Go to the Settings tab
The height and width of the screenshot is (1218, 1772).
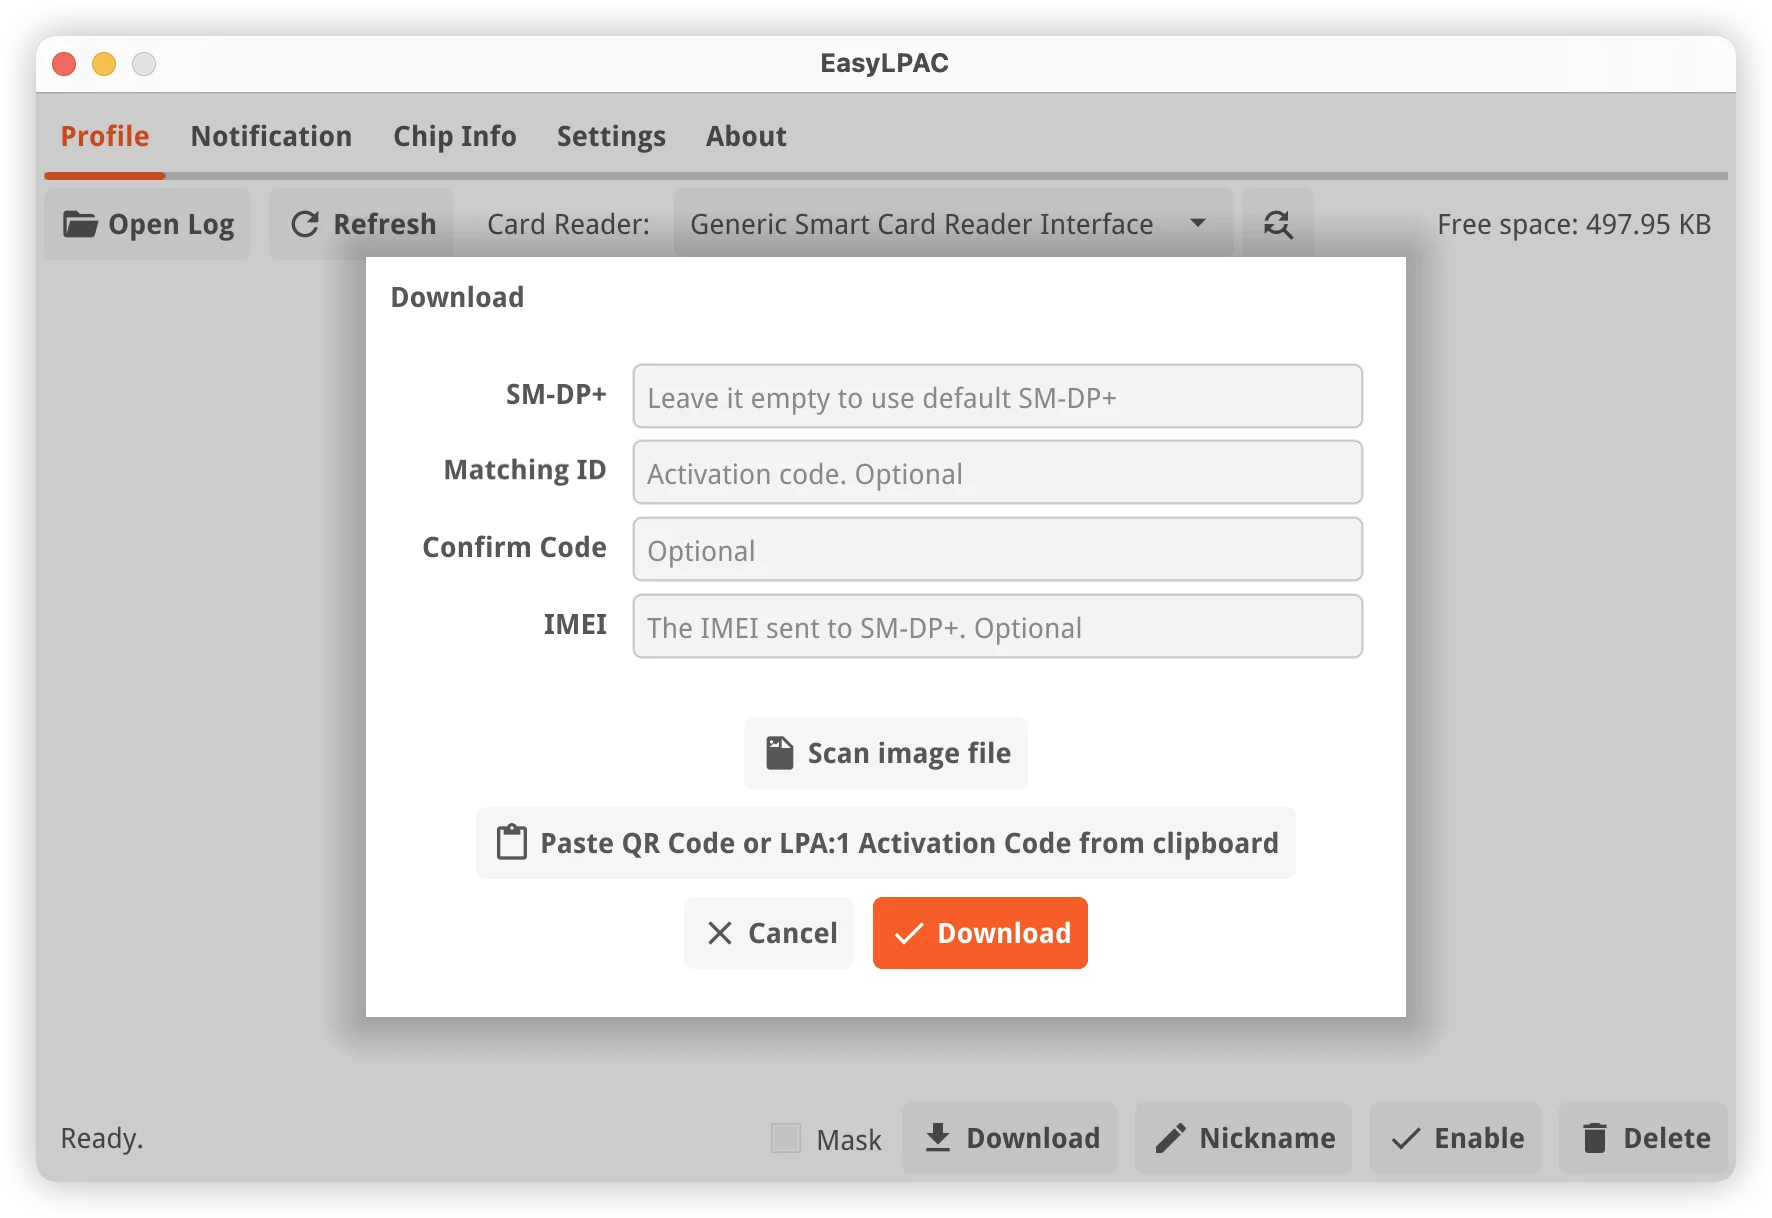(611, 136)
